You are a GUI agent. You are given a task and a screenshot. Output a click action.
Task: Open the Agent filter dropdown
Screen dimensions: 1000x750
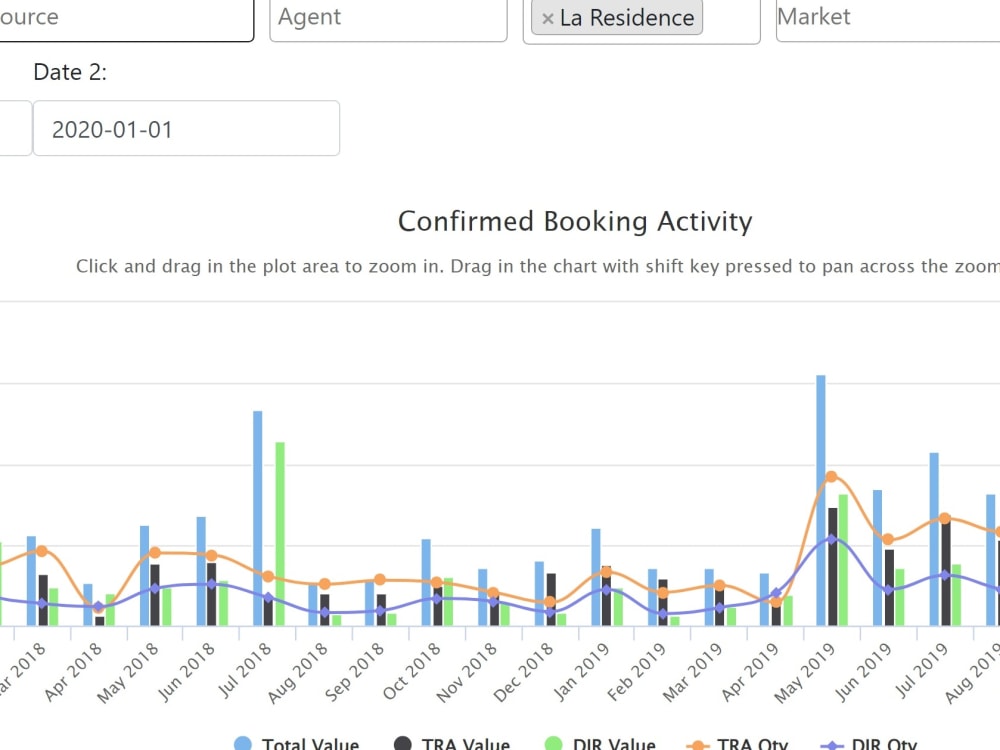pyautogui.click(x=388, y=17)
